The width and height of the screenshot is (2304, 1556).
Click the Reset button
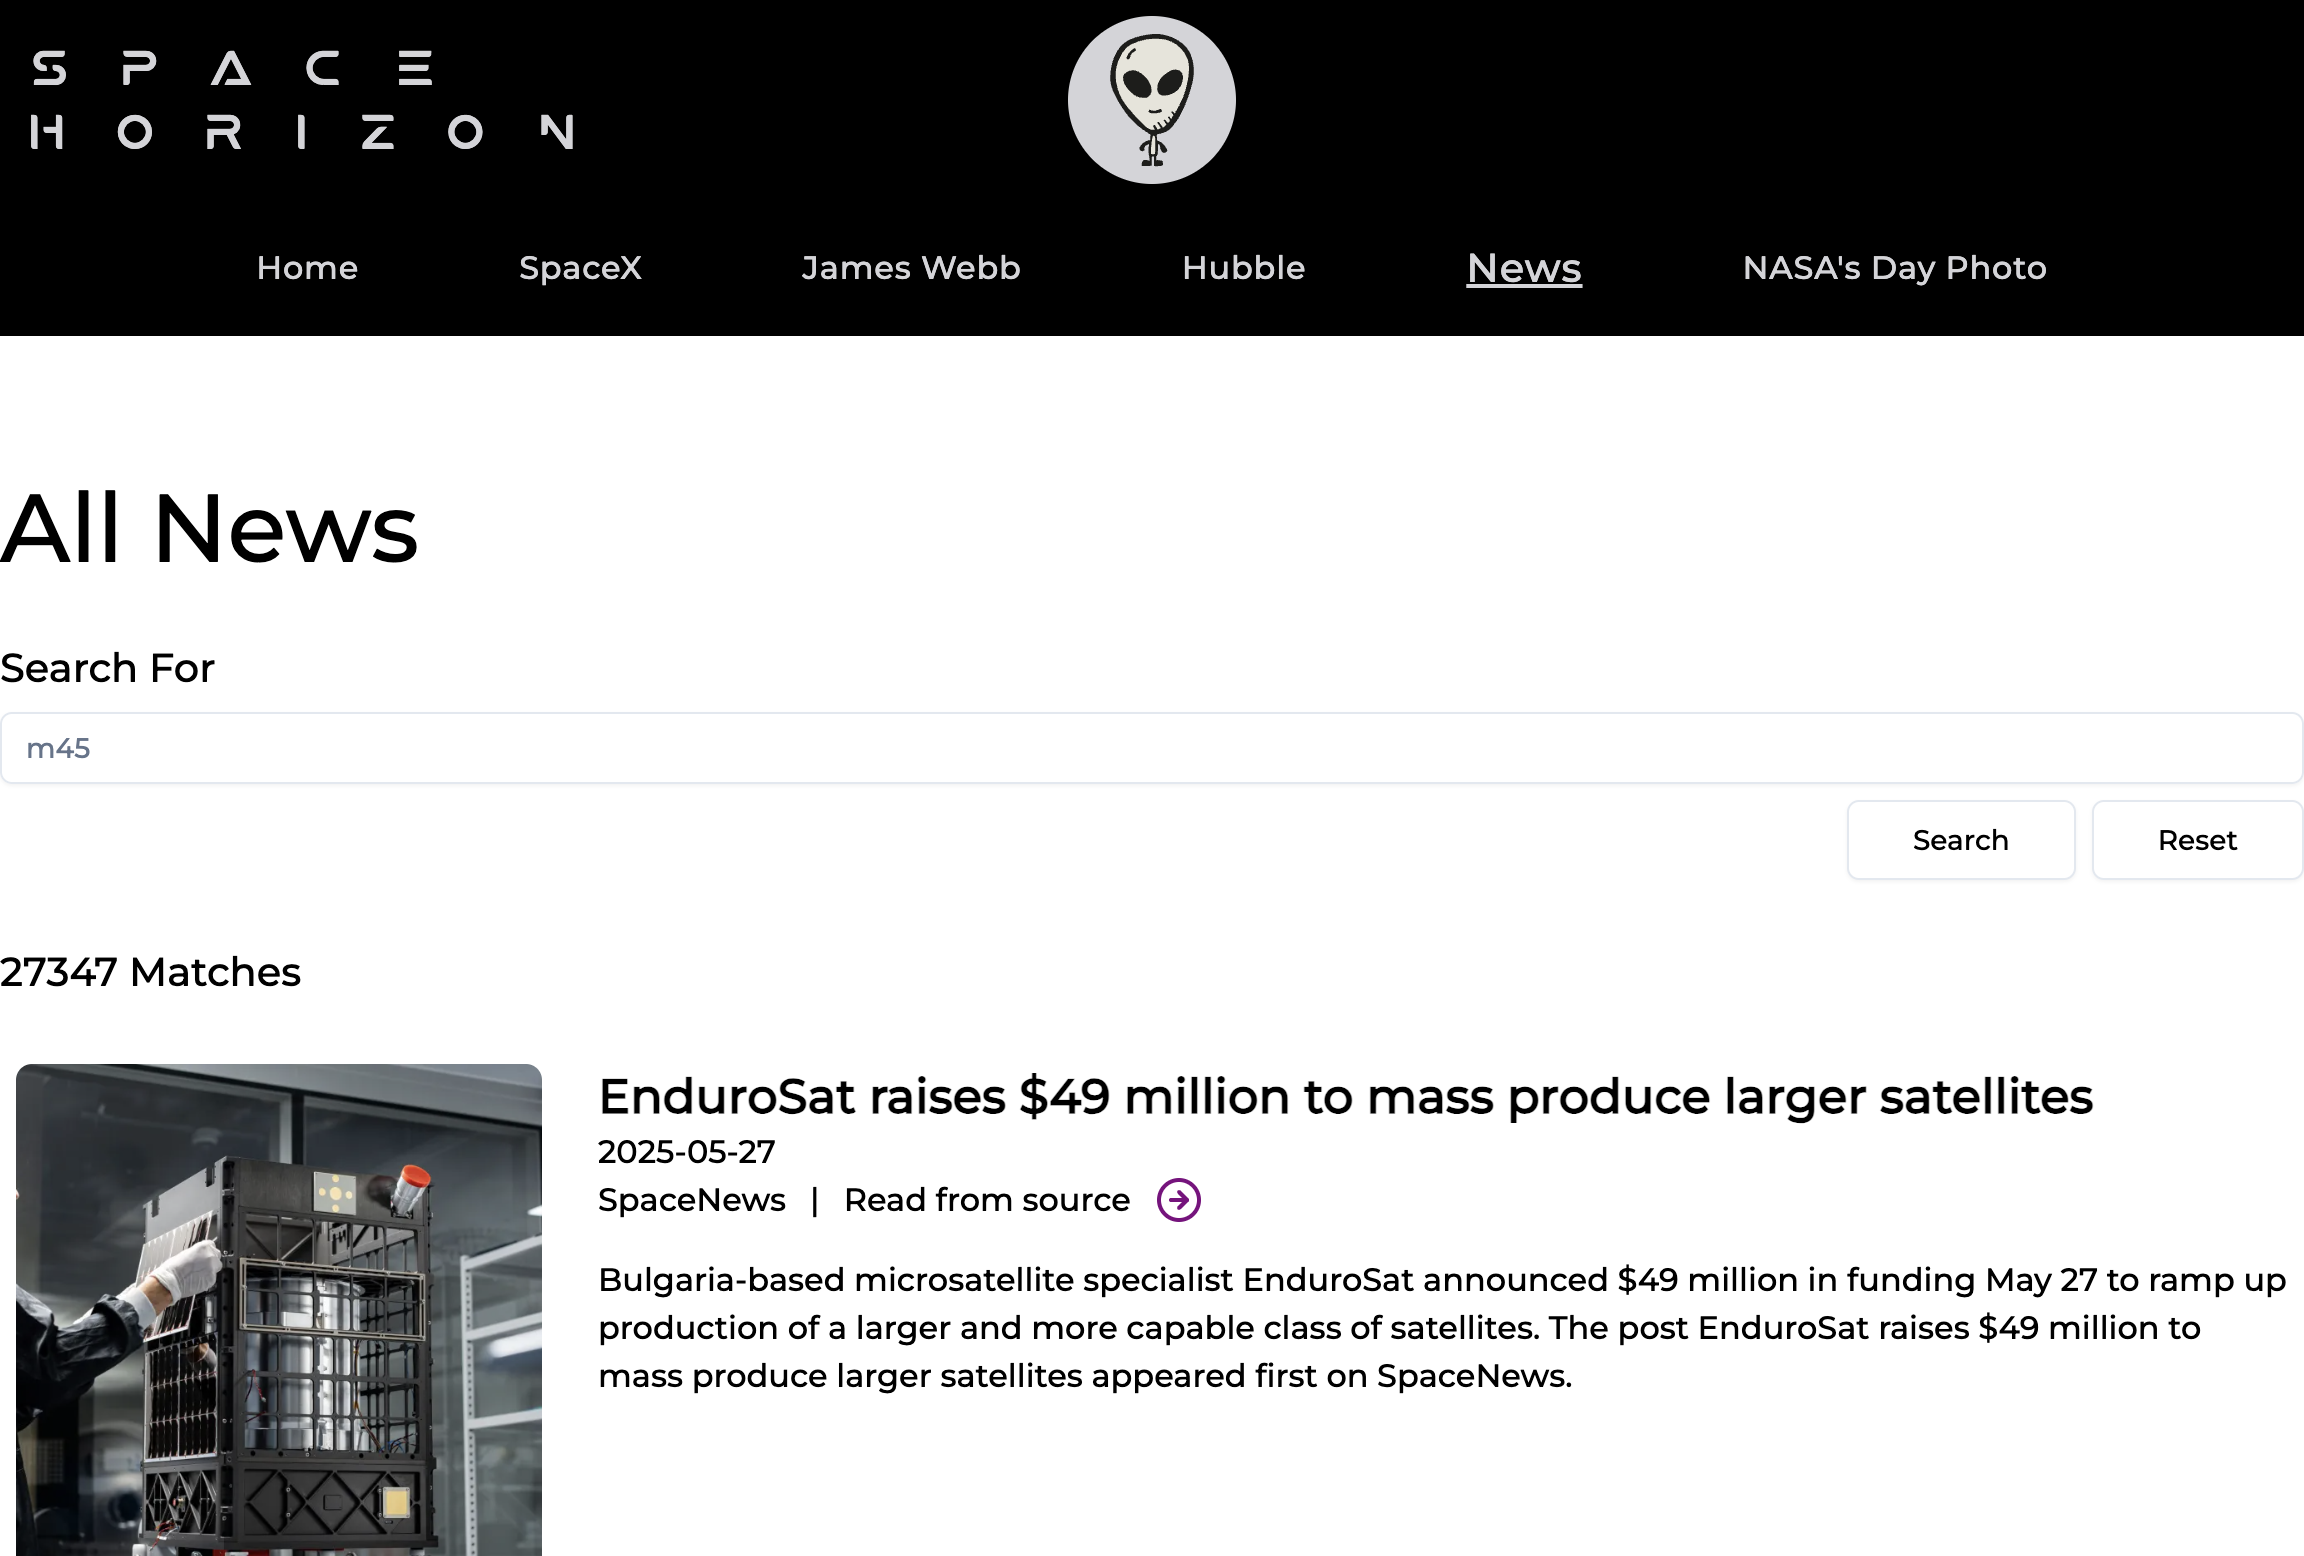pyautogui.click(x=2197, y=840)
